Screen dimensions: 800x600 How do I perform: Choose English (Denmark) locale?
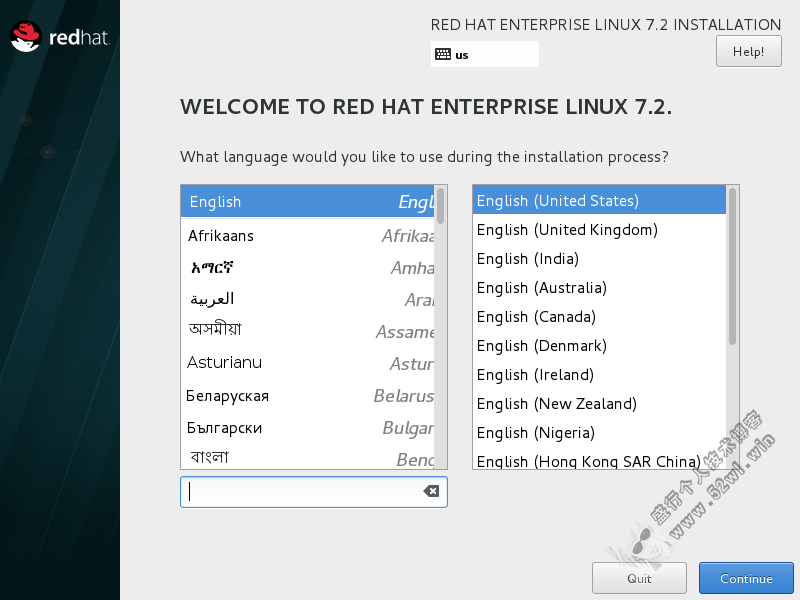coord(599,346)
